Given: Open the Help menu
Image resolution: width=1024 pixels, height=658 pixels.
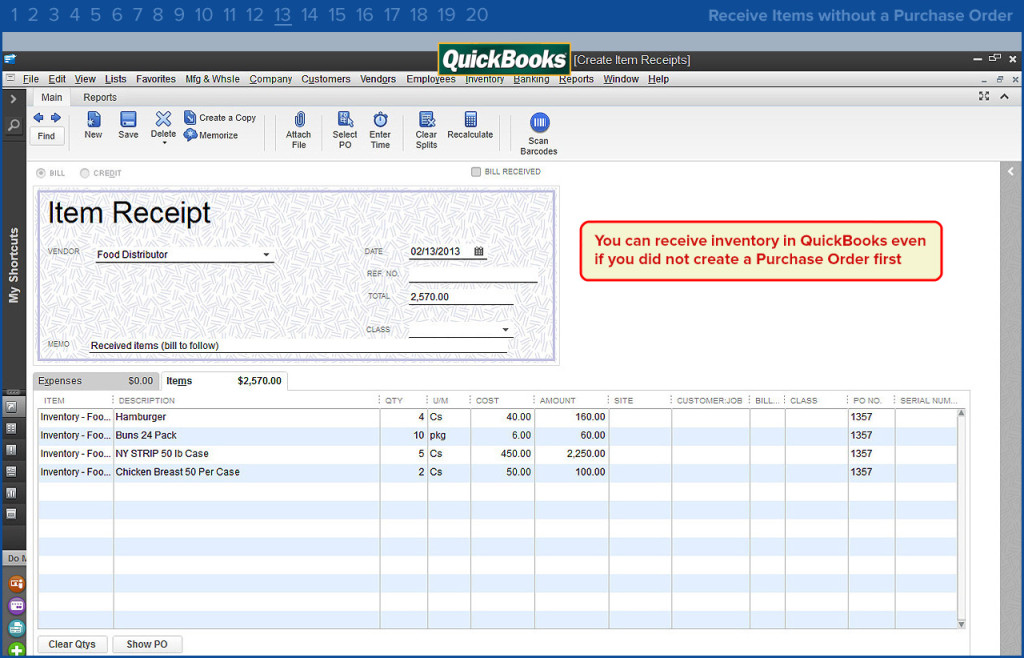Looking at the screenshot, I should click(658, 79).
